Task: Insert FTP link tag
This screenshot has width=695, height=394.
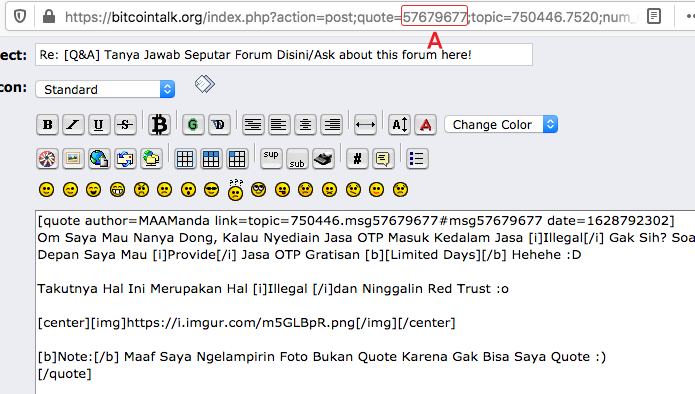Action: (151, 159)
